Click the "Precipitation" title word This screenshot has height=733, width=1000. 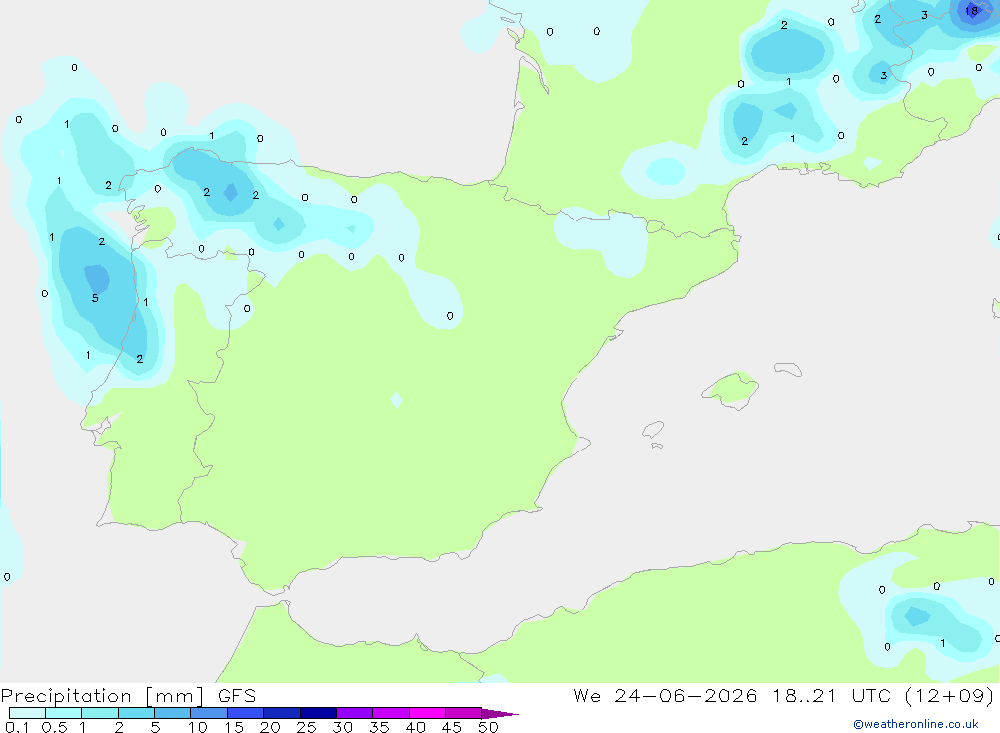pyautogui.click(x=66, y=696)
